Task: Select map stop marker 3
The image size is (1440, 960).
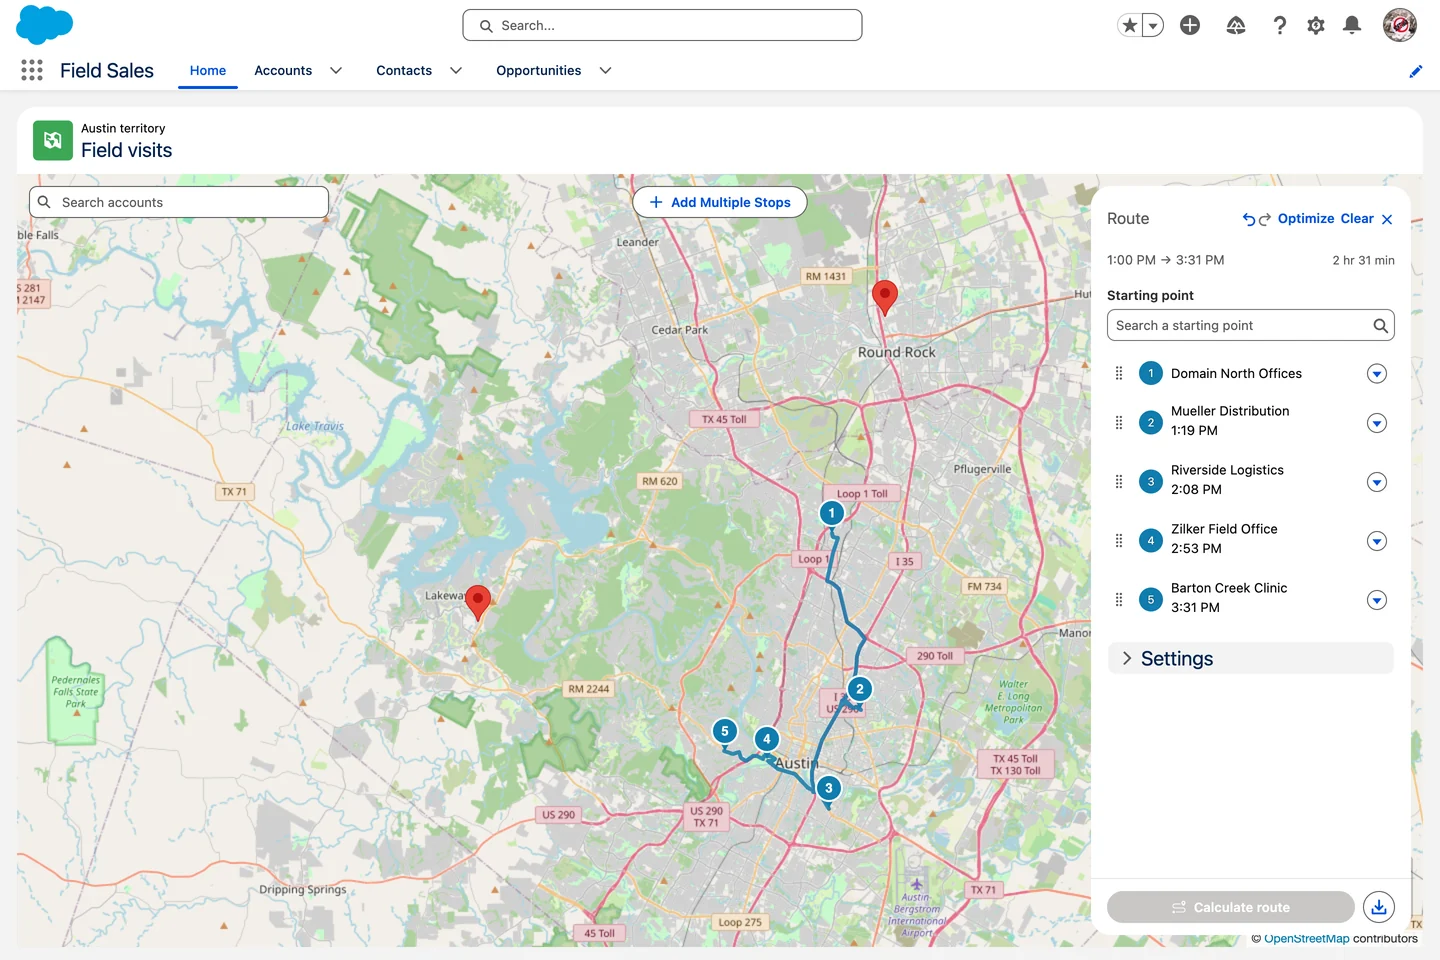Action: (x=829, y=788)
